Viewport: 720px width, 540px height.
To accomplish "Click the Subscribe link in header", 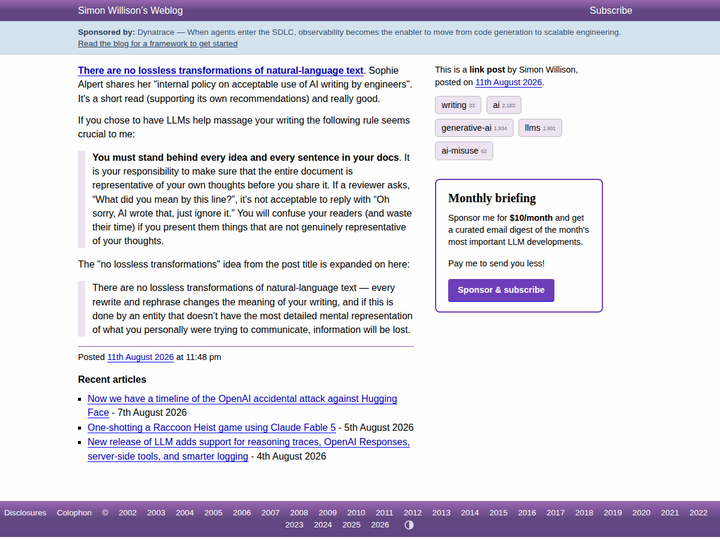I will point(610,10).
